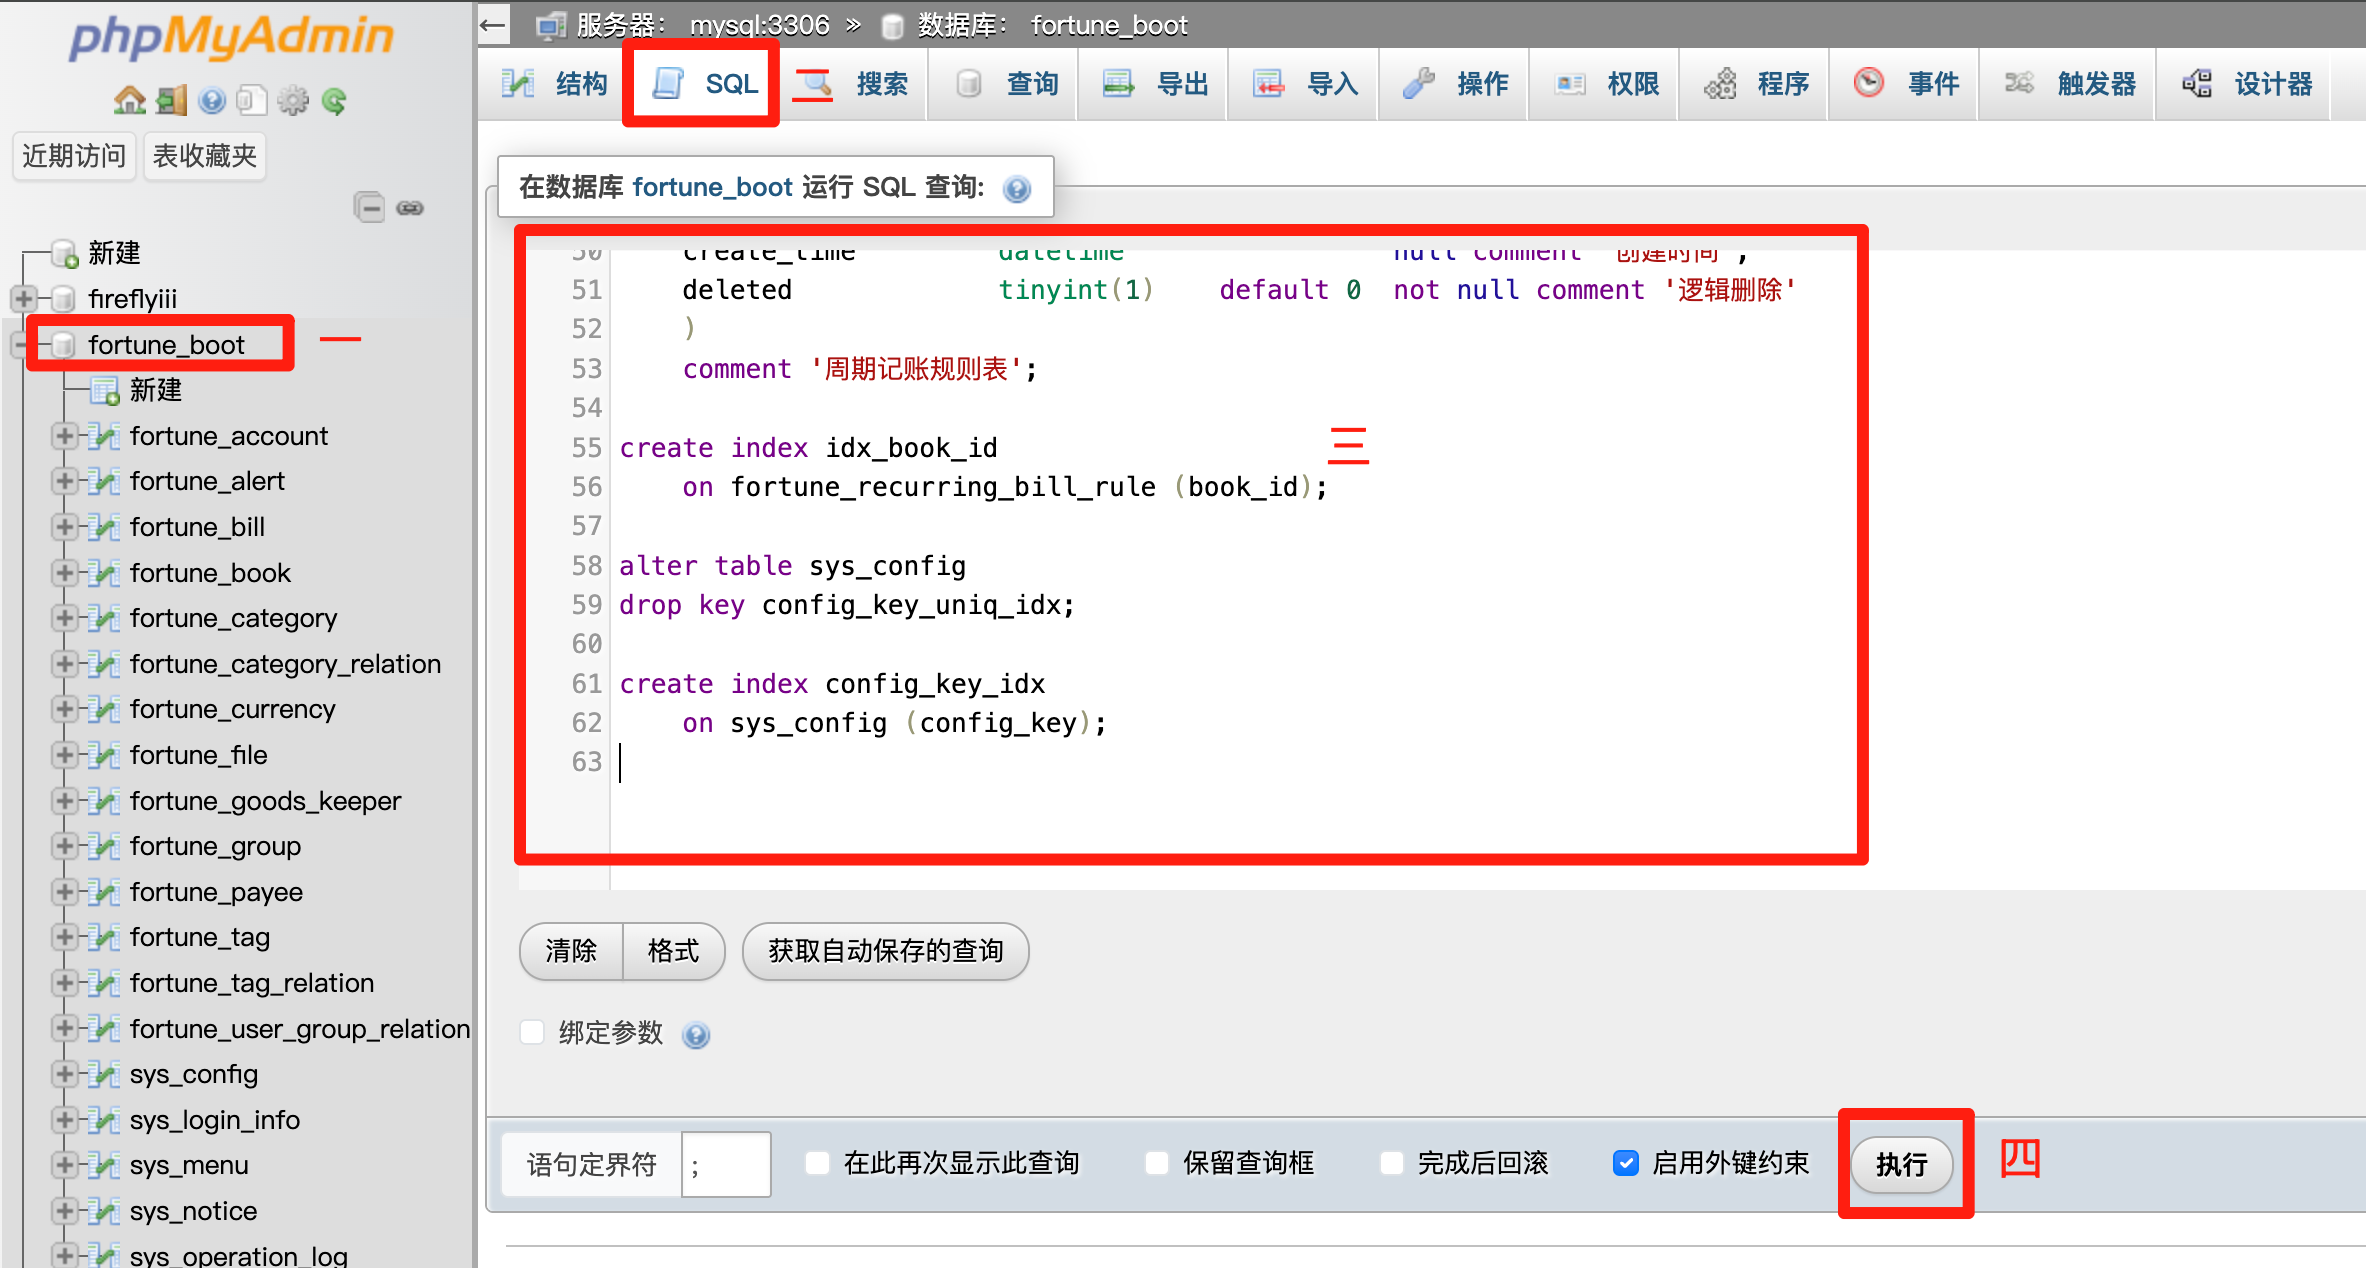The width and height of the screenshot is (2366, 1268).
Task: Click help icon beside SQL query title
Action: click(1017, 188)
